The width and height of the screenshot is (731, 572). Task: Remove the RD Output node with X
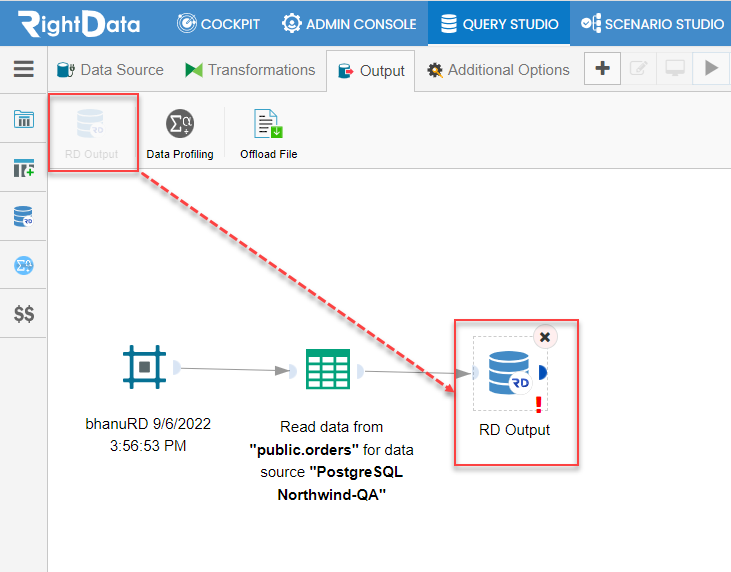tap(545, 337)
